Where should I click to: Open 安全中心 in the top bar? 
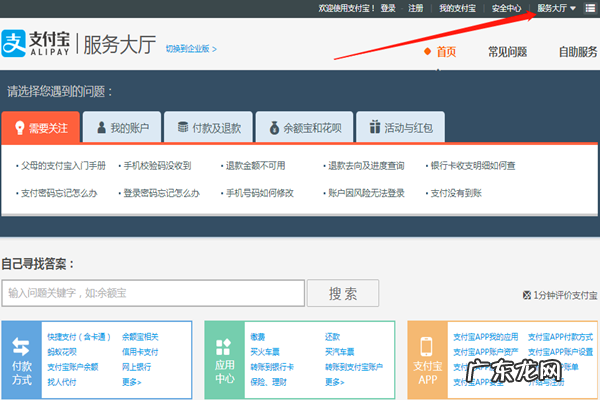(x=506, y=8)
